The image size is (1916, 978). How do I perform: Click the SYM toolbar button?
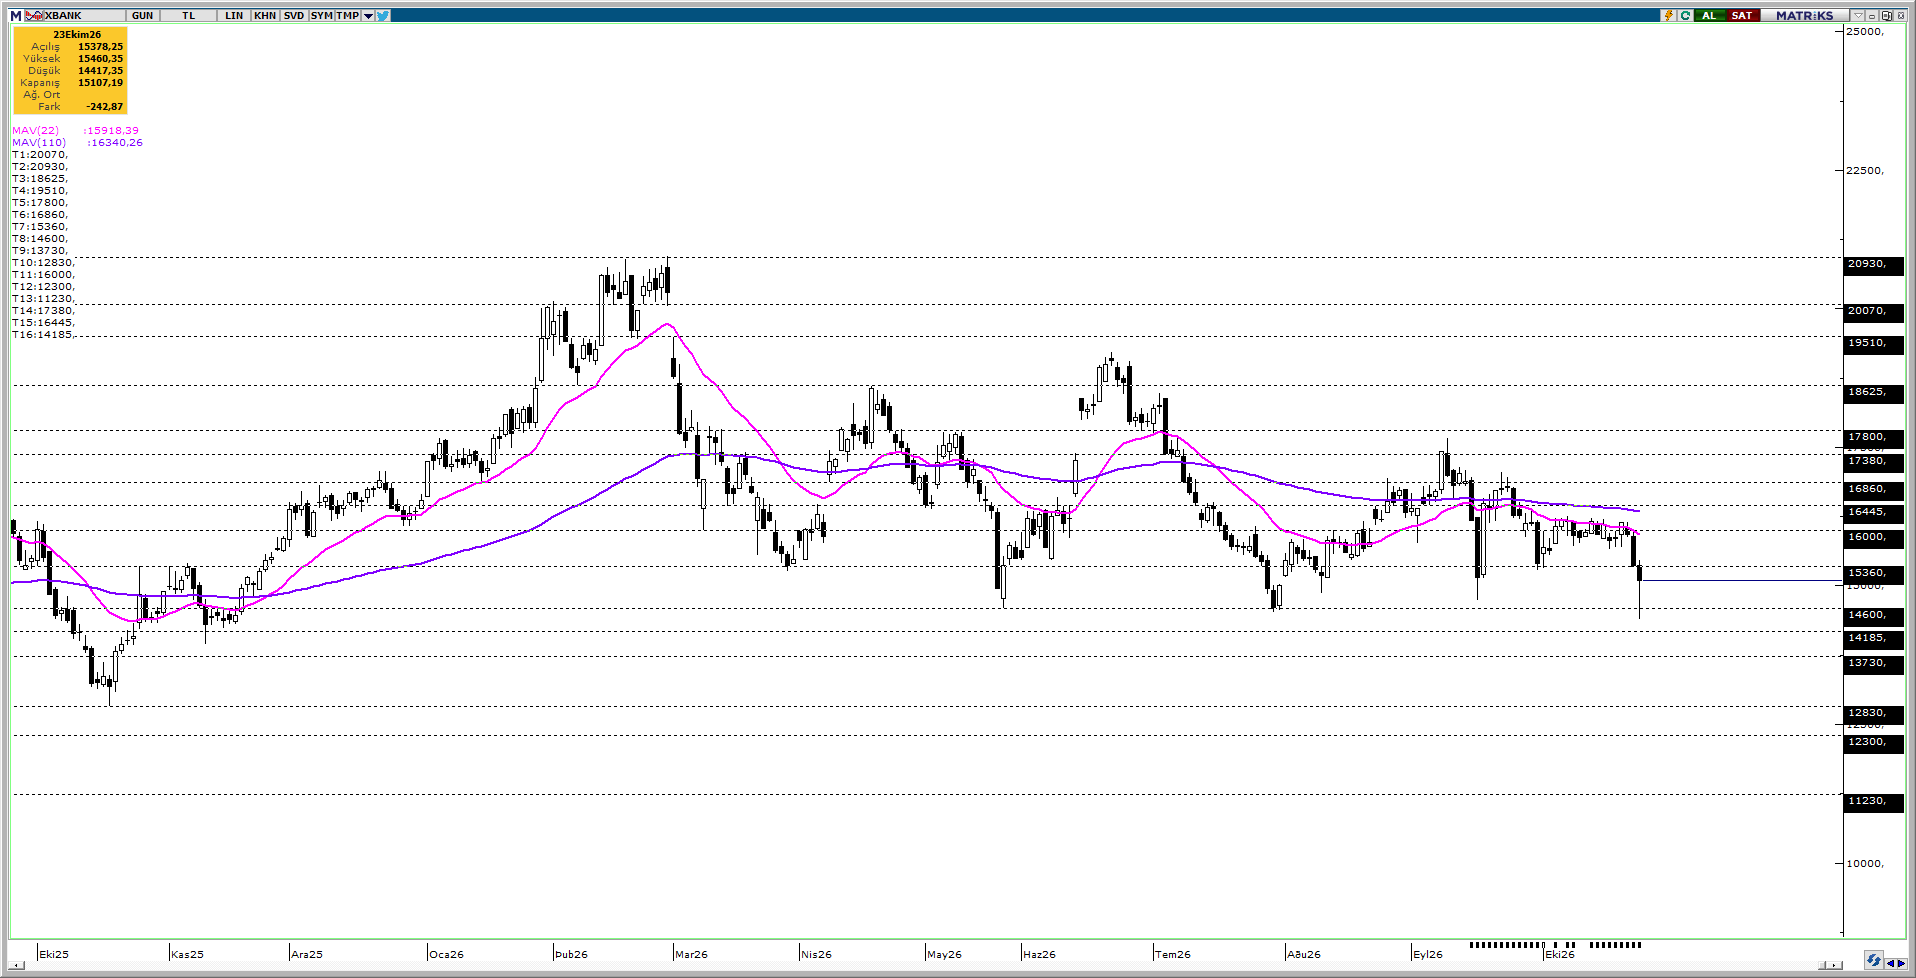(x=321, y=15)
